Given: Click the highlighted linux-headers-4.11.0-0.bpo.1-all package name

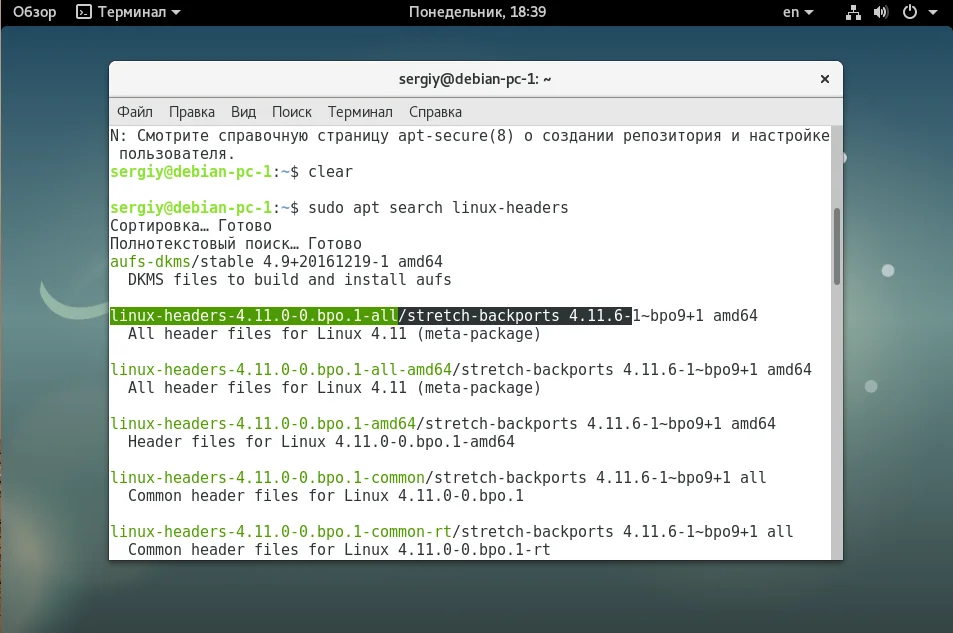Looking at the screenshot, I should (x=253, y=316).
